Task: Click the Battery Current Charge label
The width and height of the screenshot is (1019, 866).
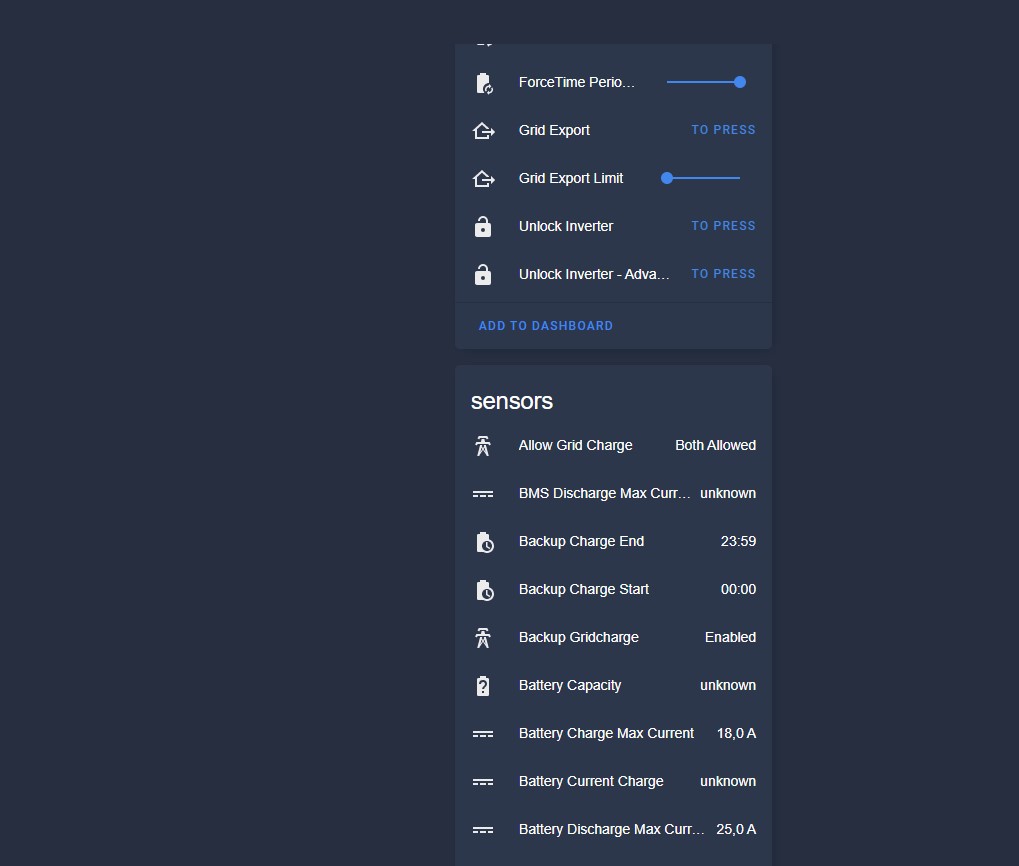Action: point(591,782)
